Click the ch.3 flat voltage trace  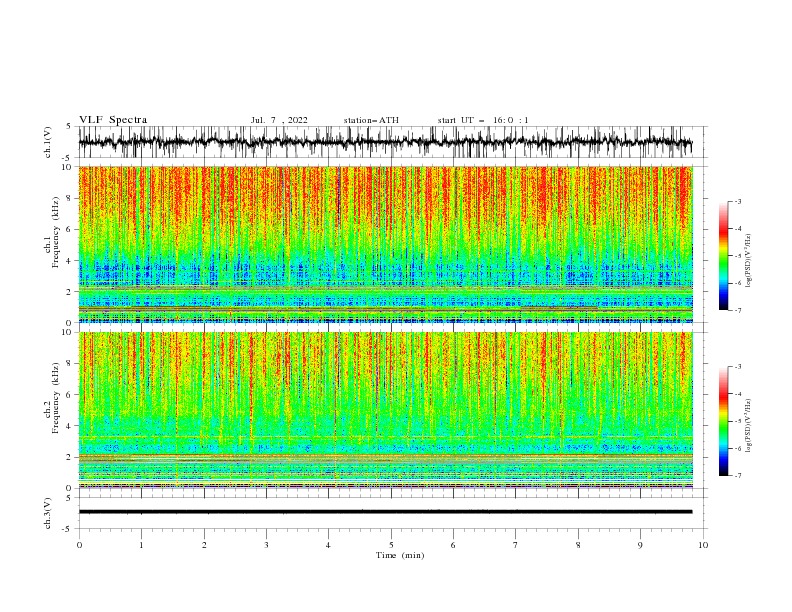click(x=385, y=512)
